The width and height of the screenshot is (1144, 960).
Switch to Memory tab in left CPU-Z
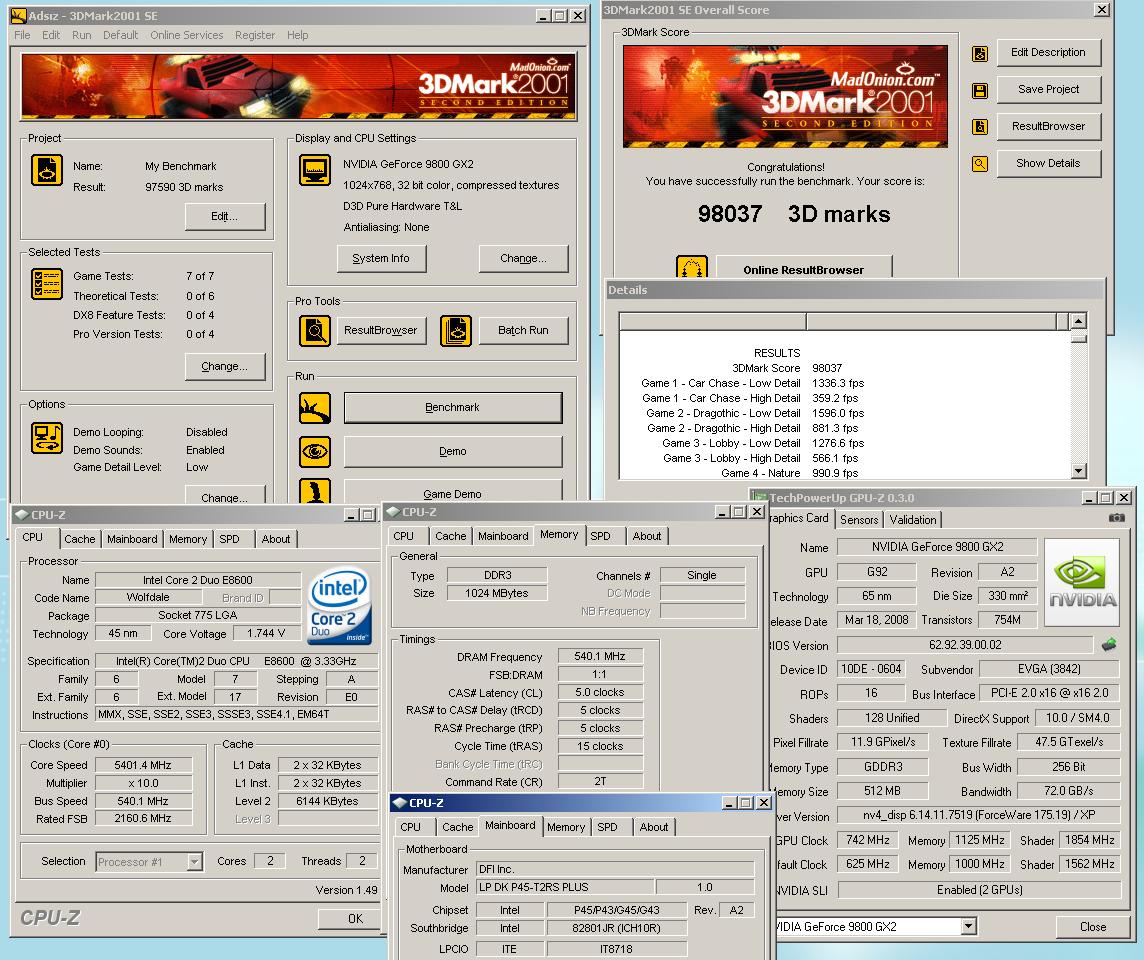pyautogui.click(x=188, y=539)
